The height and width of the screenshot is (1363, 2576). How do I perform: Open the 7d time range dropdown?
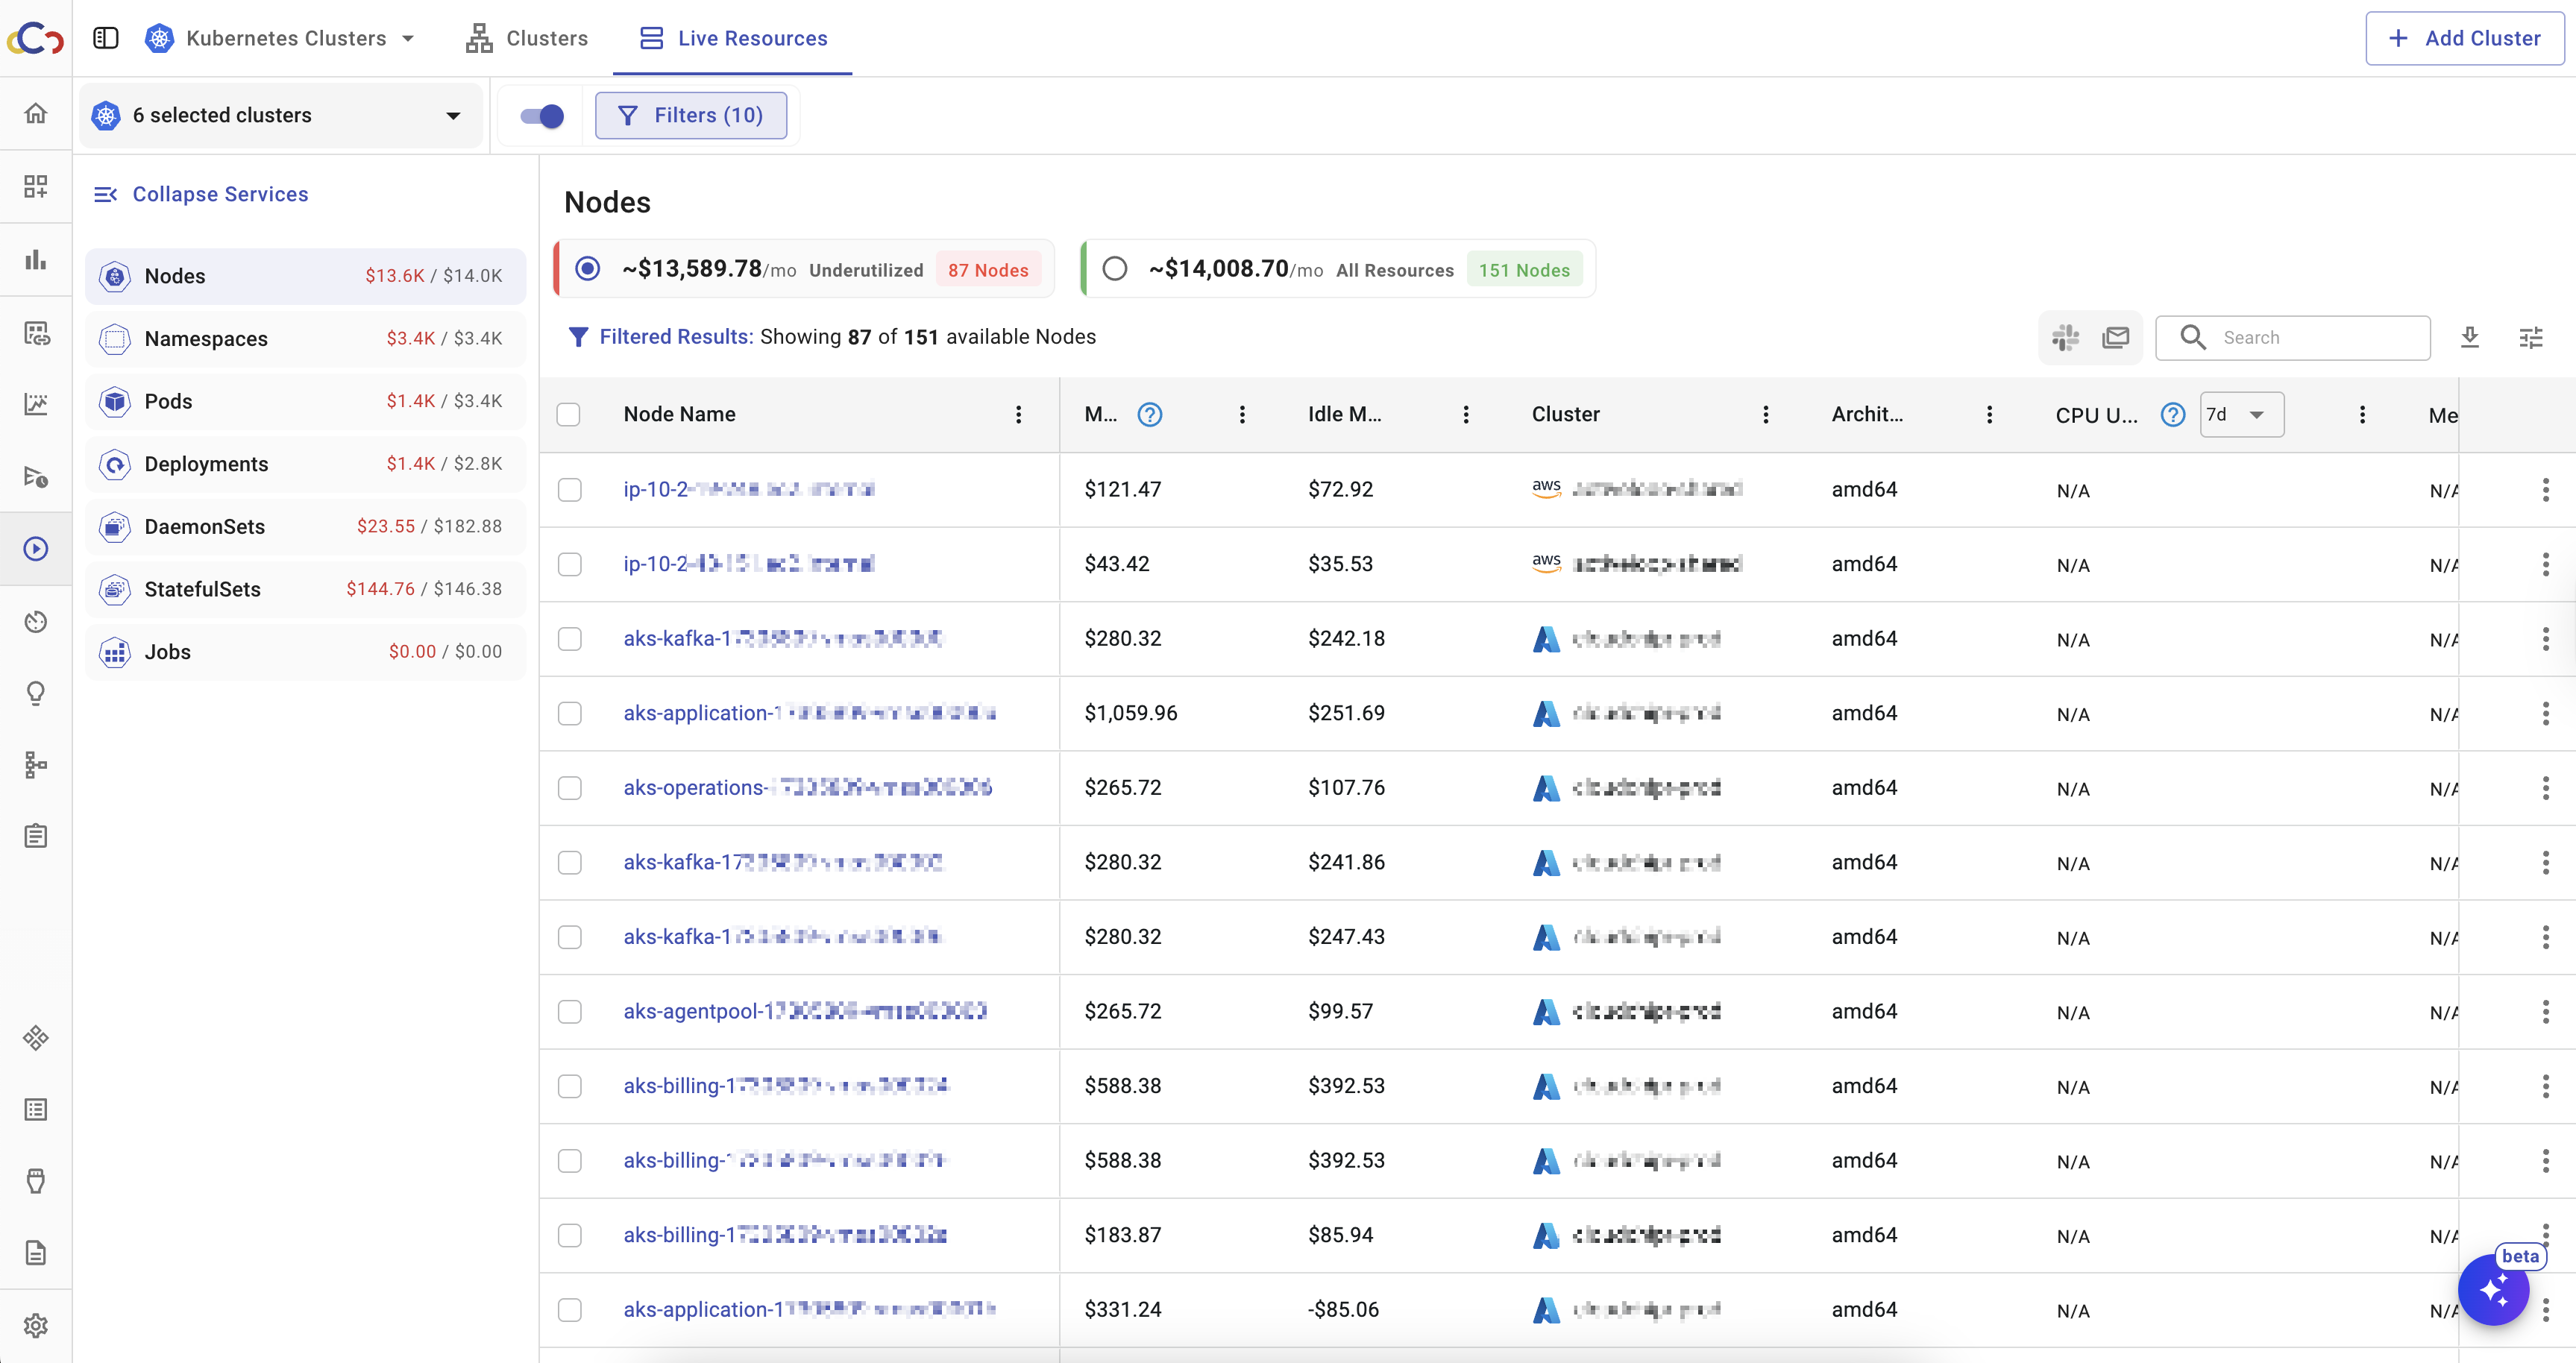pyautogui.click(x=2241, y=415)
